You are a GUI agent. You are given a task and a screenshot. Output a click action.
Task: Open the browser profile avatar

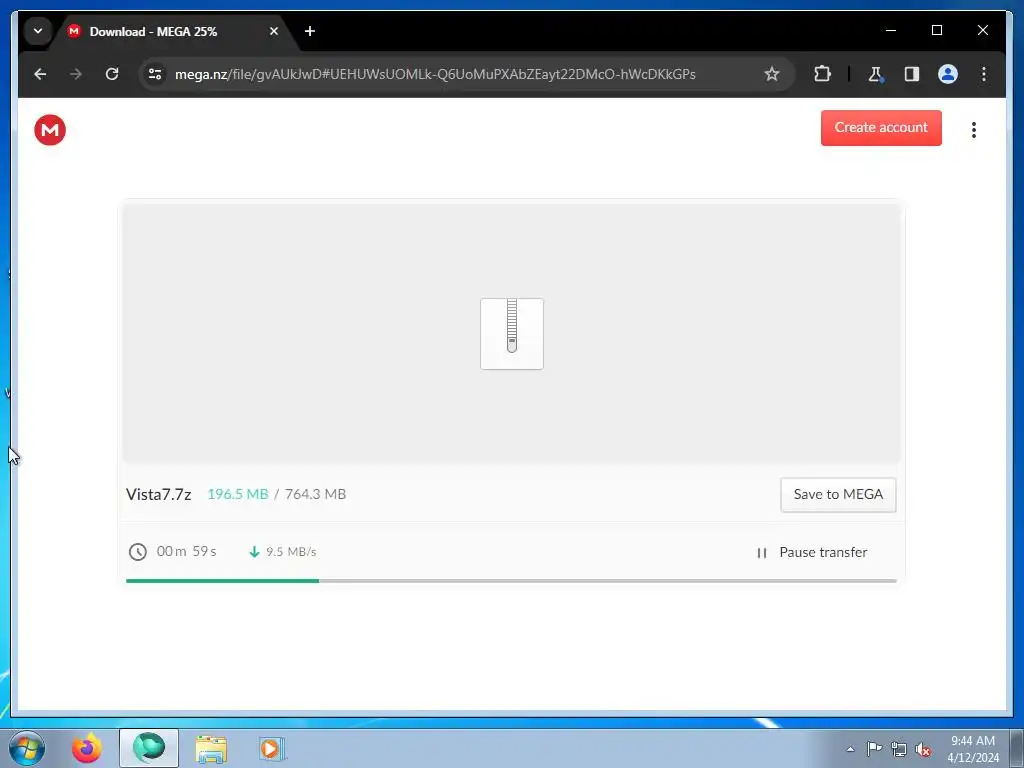(x=948, y=74)
